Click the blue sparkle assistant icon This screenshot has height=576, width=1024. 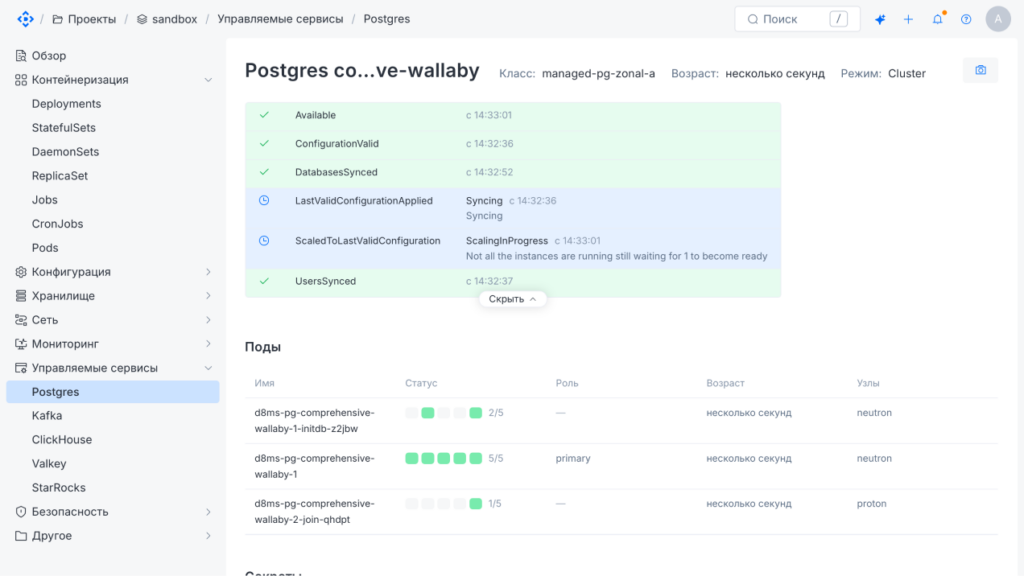880,20
